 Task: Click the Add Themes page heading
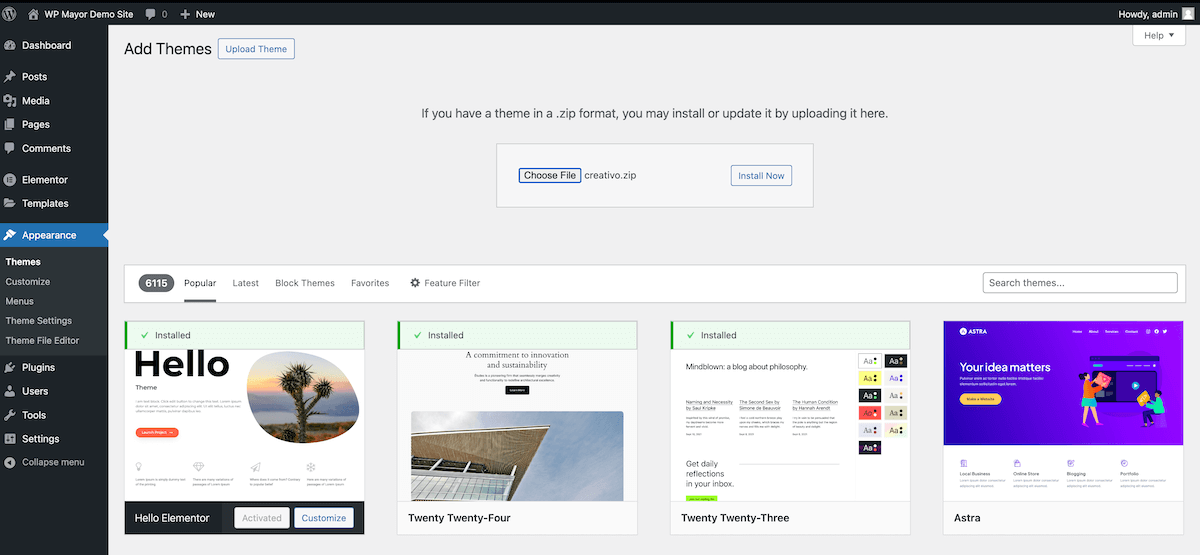pyautogui.click(x=168, y=49)
